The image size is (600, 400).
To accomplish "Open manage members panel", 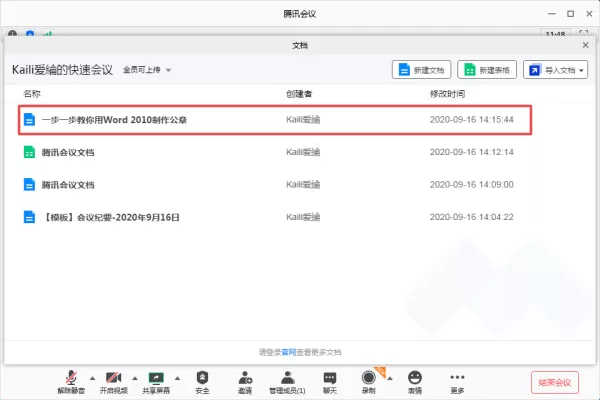I will pos(287,382).
